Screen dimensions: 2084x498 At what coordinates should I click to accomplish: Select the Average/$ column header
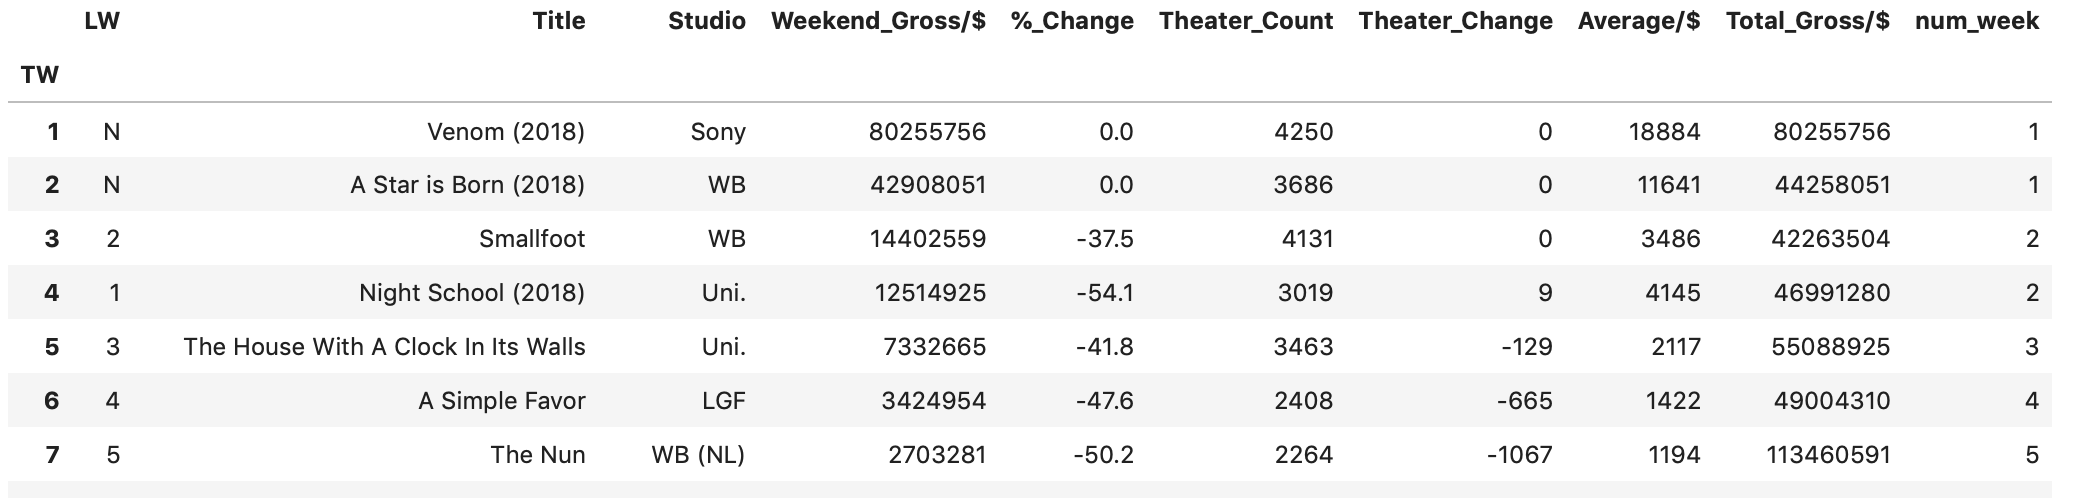pyautogui.click(x=1638, y=21)
